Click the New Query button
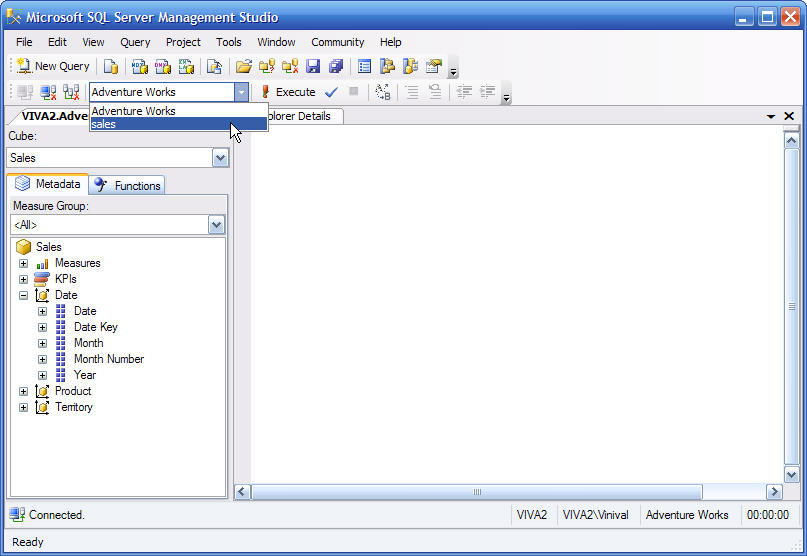The height and width of the screenshot is (556, 807). click(x=53, y=66)
